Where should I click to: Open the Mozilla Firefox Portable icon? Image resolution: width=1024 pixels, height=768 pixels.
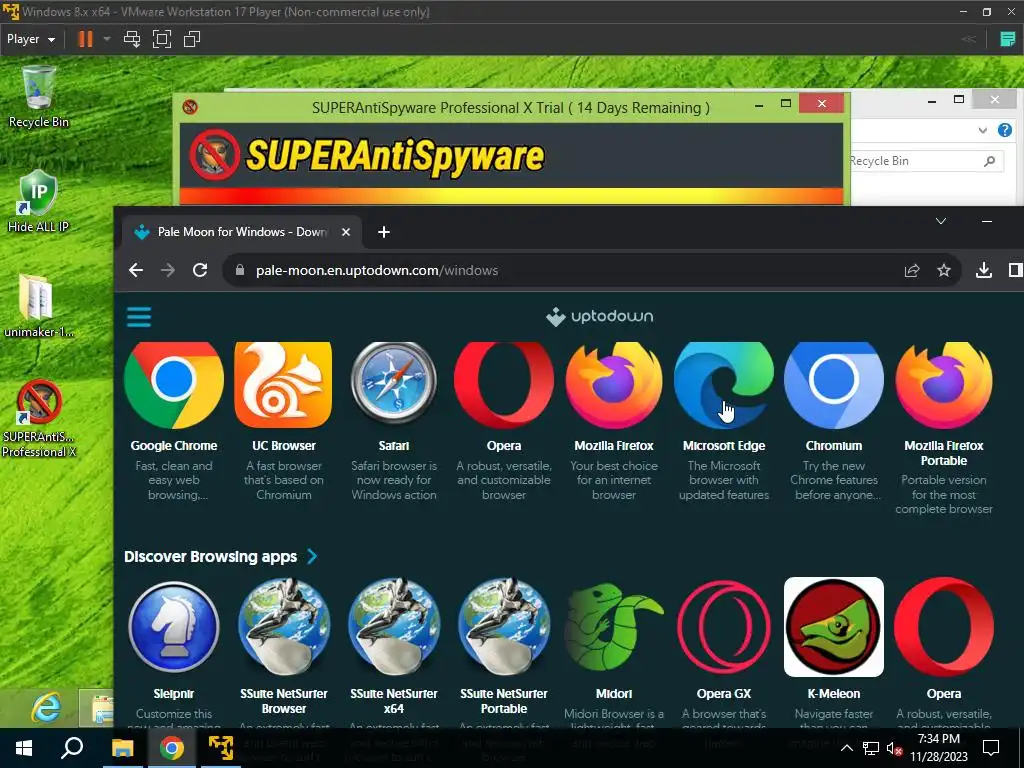[x=944, y=385]
